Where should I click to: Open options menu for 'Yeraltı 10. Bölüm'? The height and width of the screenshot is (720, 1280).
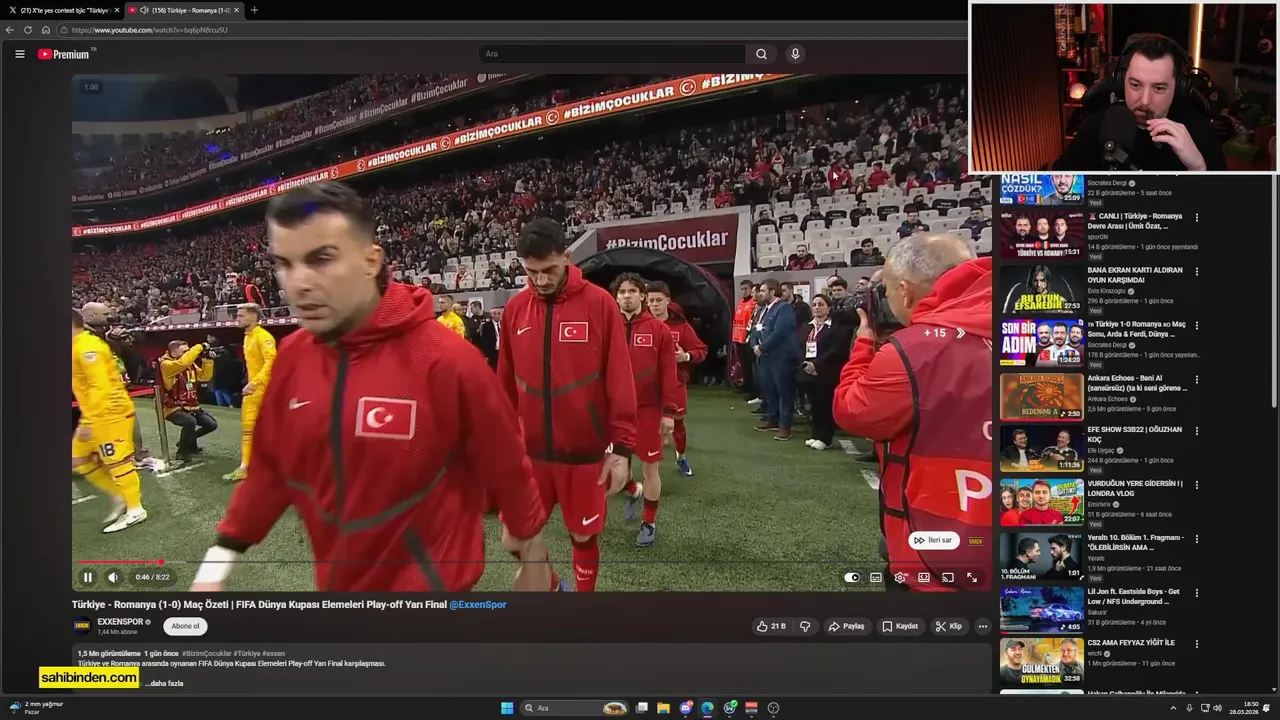point(1196,538)
